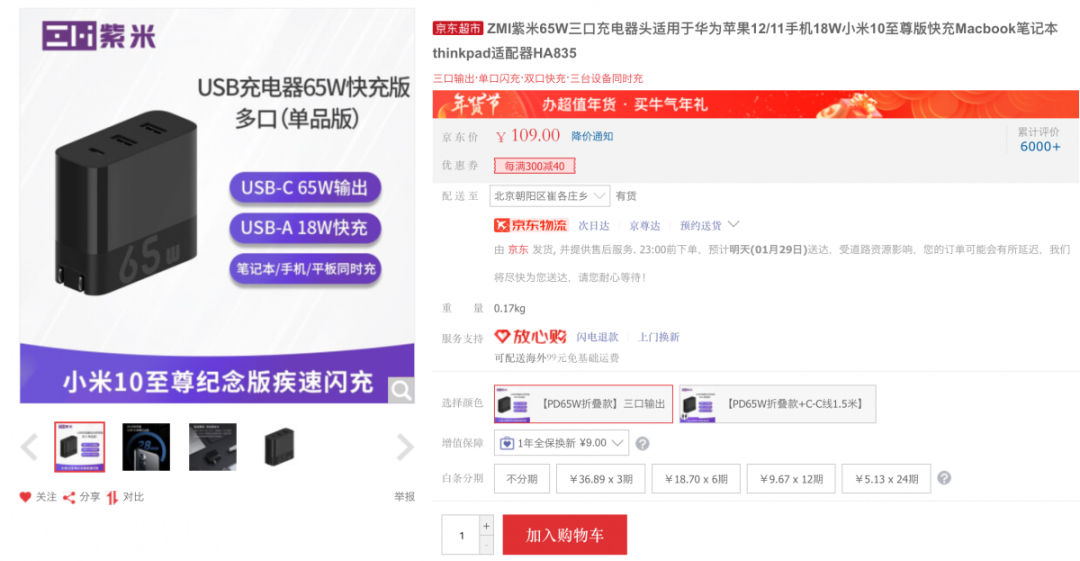Image resolution: width=1080 pixels, height=561 pixels.
Task: Open the 6000+ cumulative reviews link
Action: tap(1039, 146)
